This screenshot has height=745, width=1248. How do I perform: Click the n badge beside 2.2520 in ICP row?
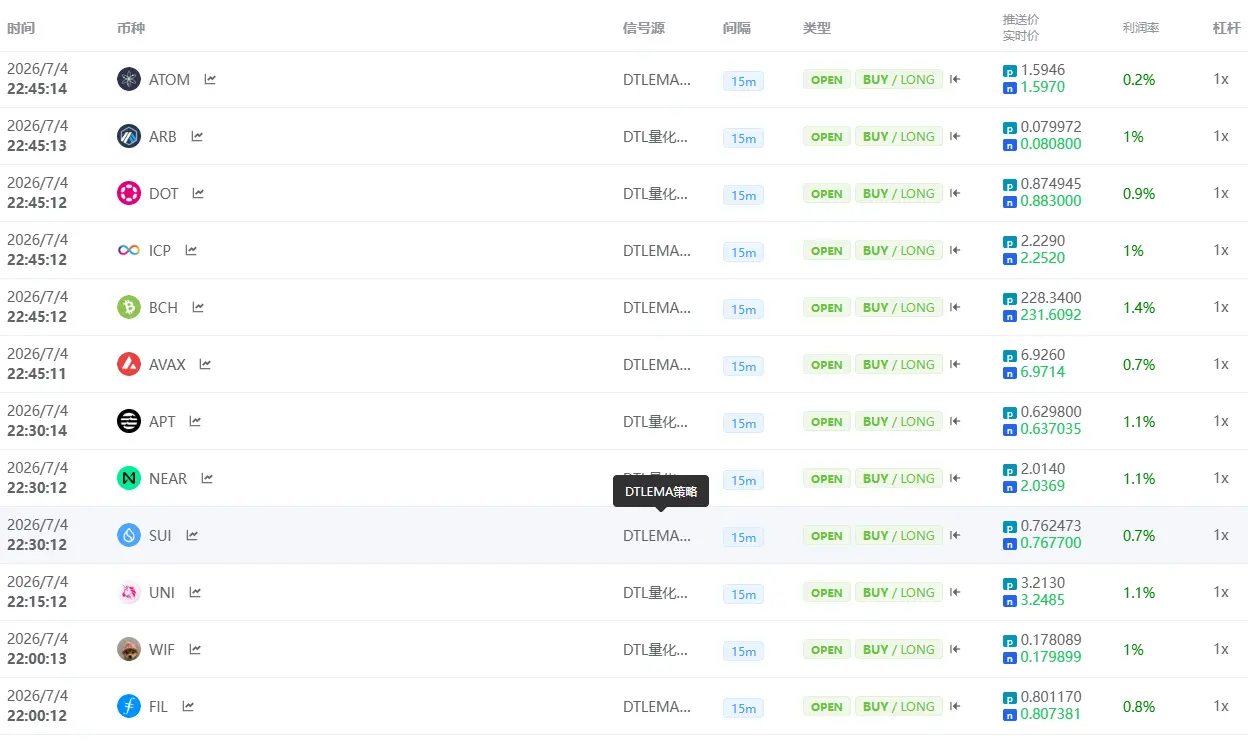click(1009, 258)
